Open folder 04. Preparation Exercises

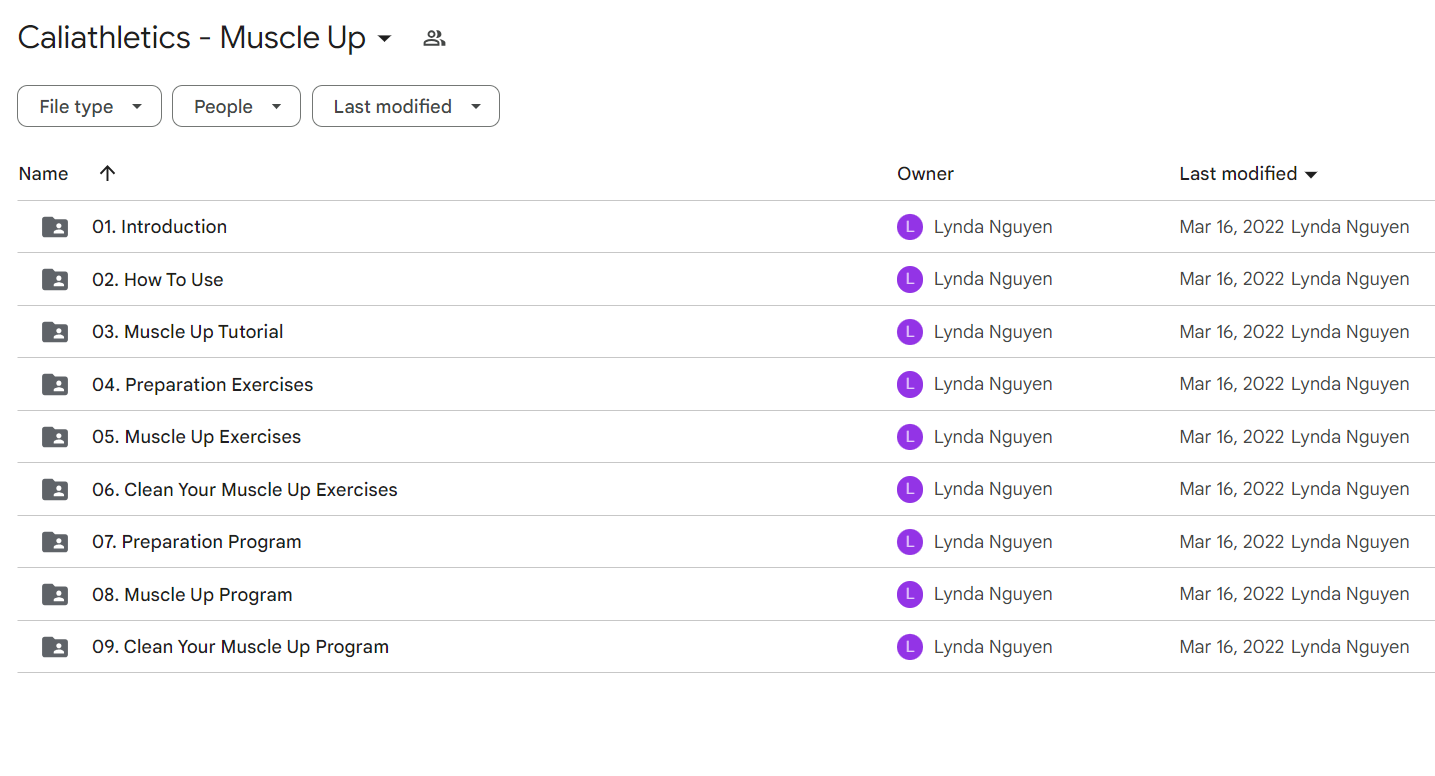[203, 384]
